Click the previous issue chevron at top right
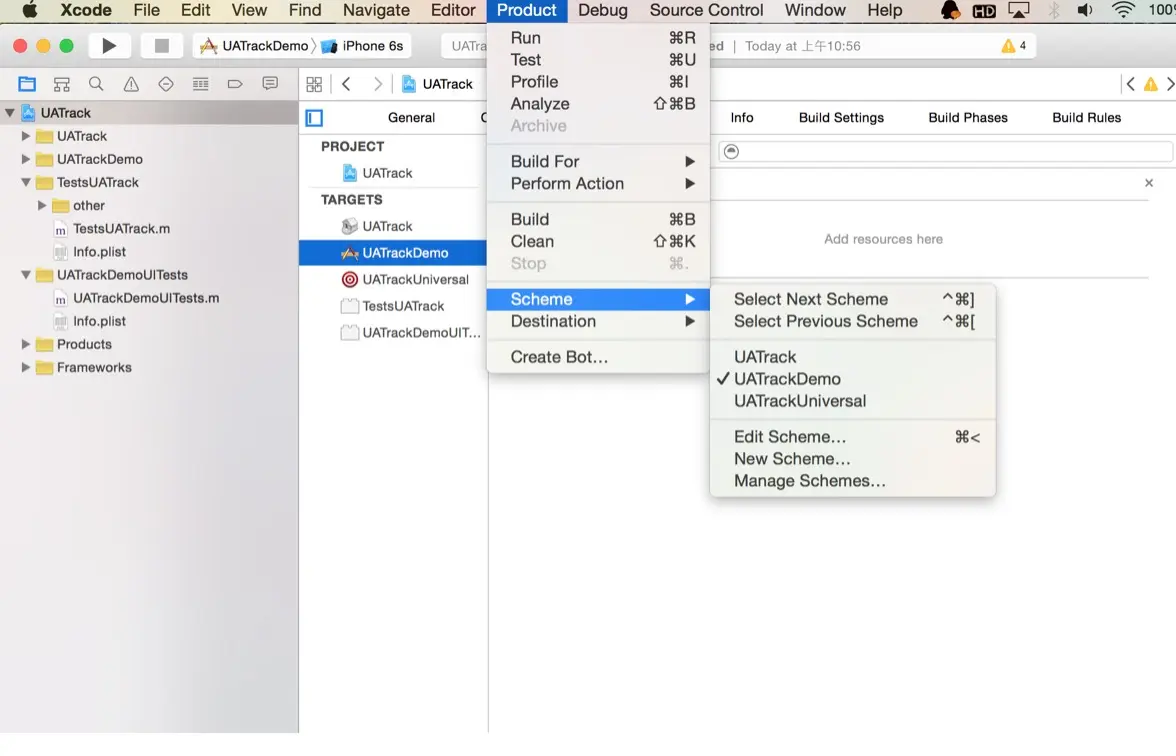 (x=1130, y=84)
